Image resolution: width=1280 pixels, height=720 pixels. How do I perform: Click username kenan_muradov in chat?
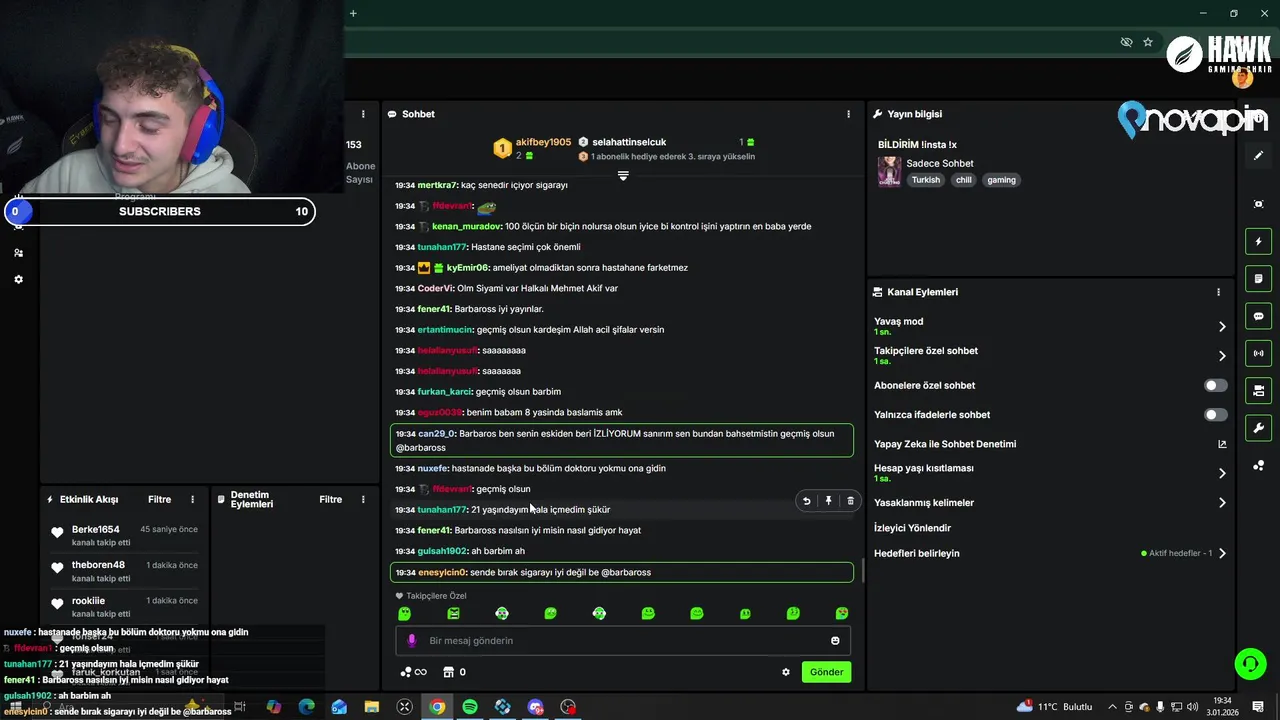pyautogui.click(x=466, y=227)
